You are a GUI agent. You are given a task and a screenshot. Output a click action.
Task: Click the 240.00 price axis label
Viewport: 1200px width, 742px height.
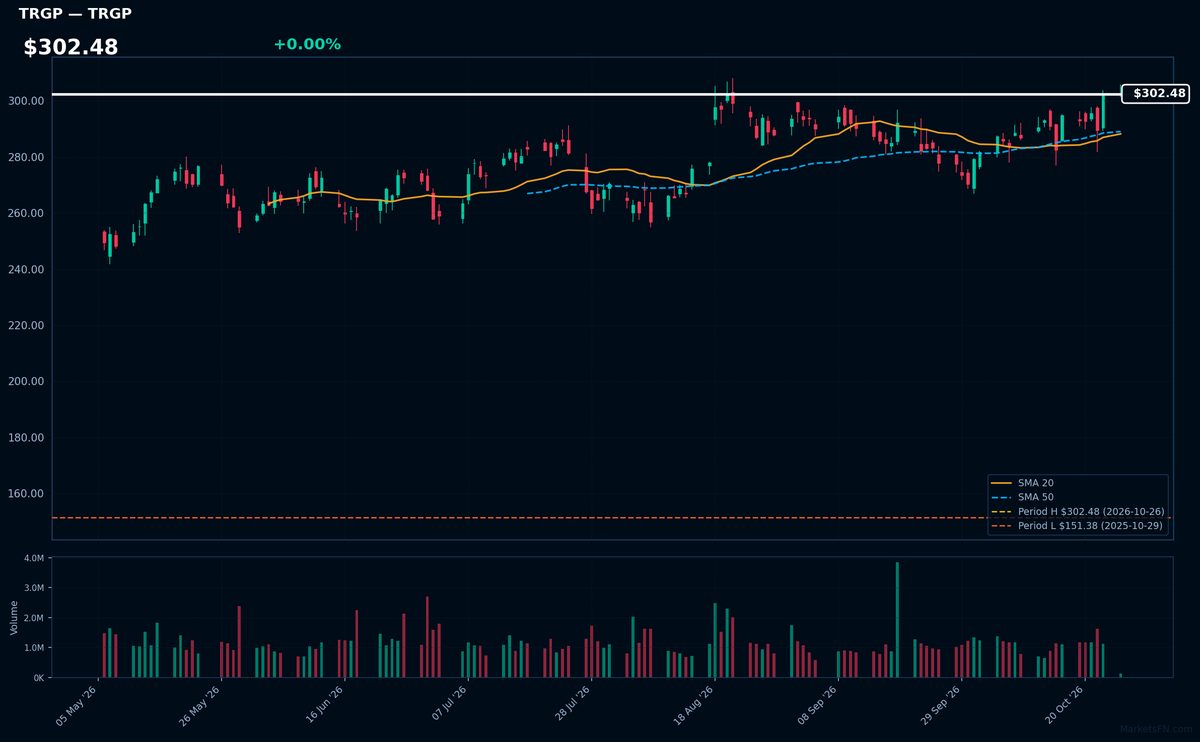pos(26,270)
